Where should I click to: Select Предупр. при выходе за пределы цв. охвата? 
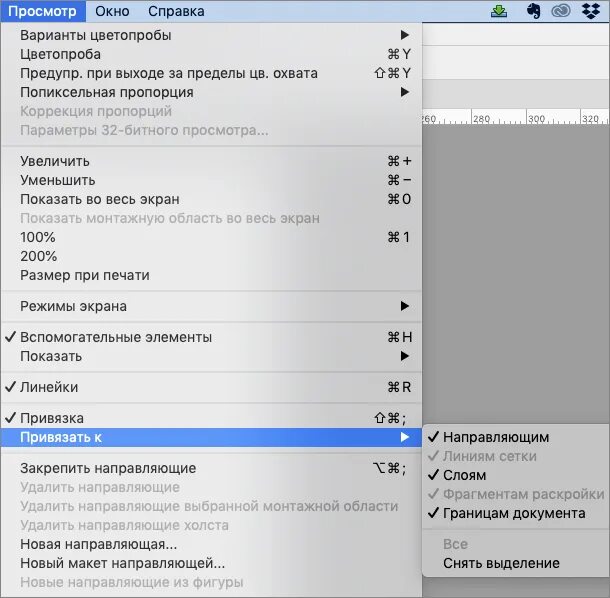212,73
